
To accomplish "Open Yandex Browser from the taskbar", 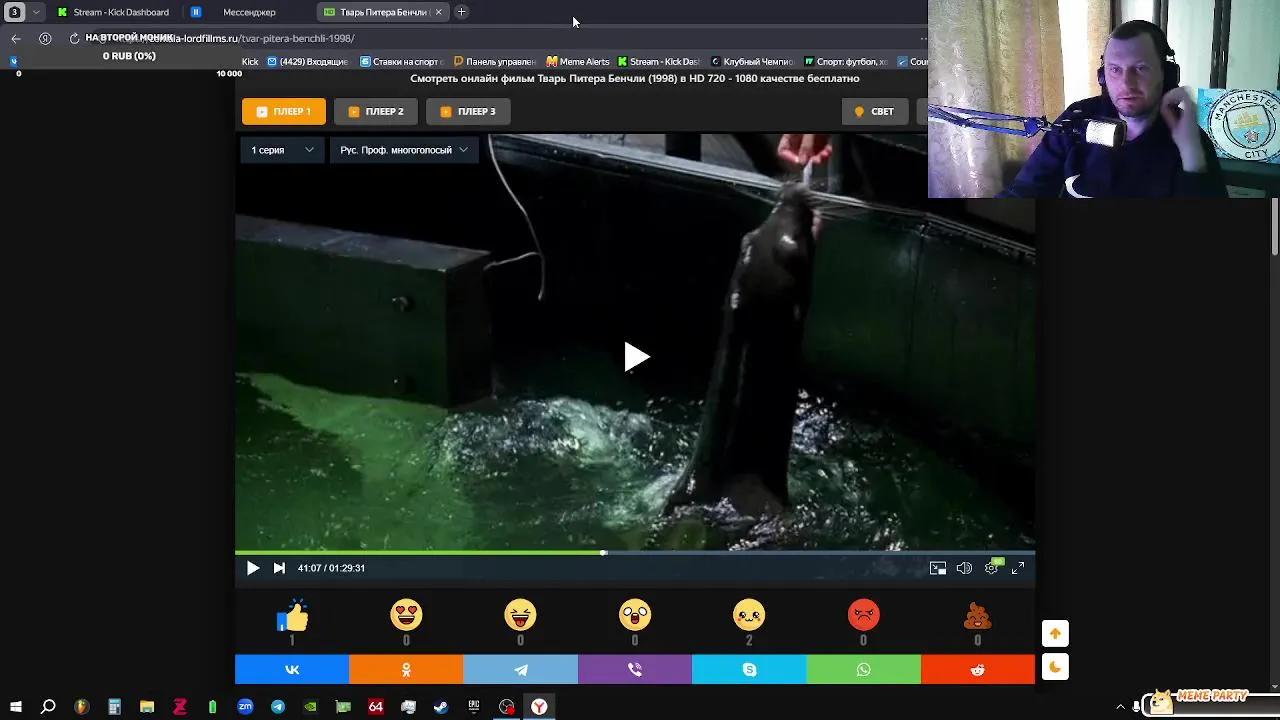I will coord(539,707).
